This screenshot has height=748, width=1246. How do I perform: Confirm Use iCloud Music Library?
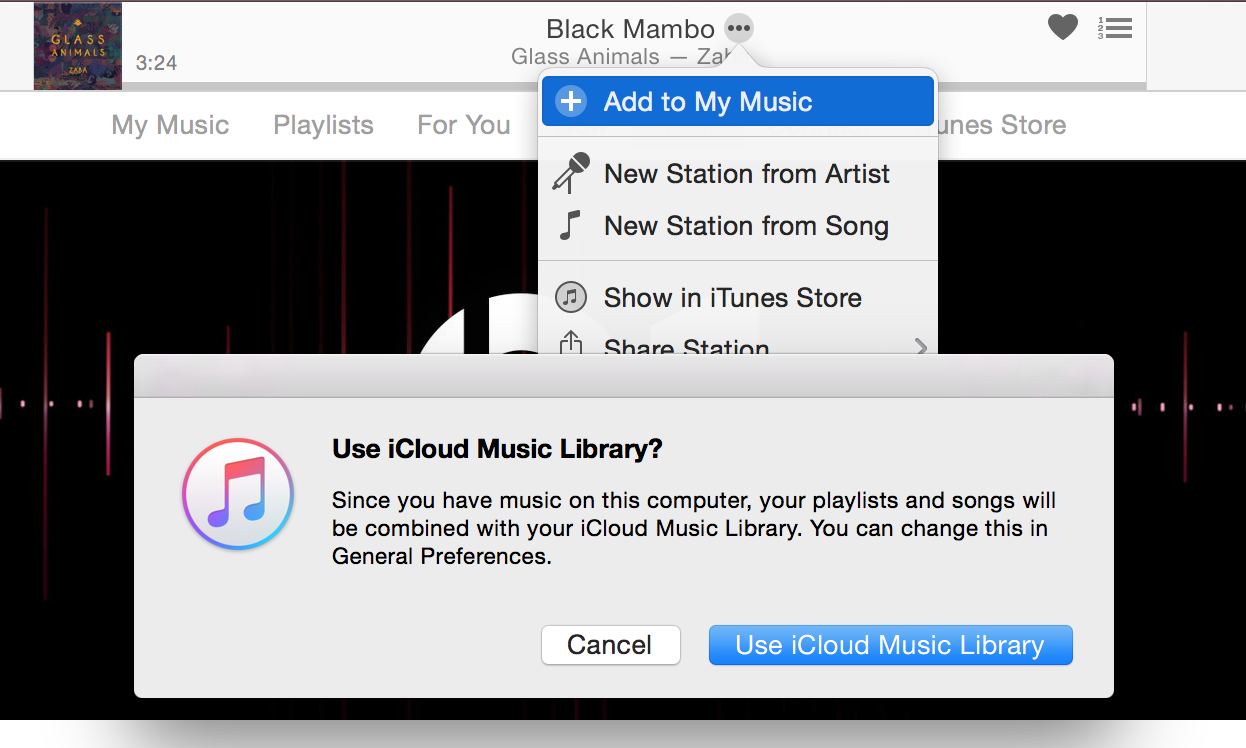pyautogui.click(x=890, y=645)
